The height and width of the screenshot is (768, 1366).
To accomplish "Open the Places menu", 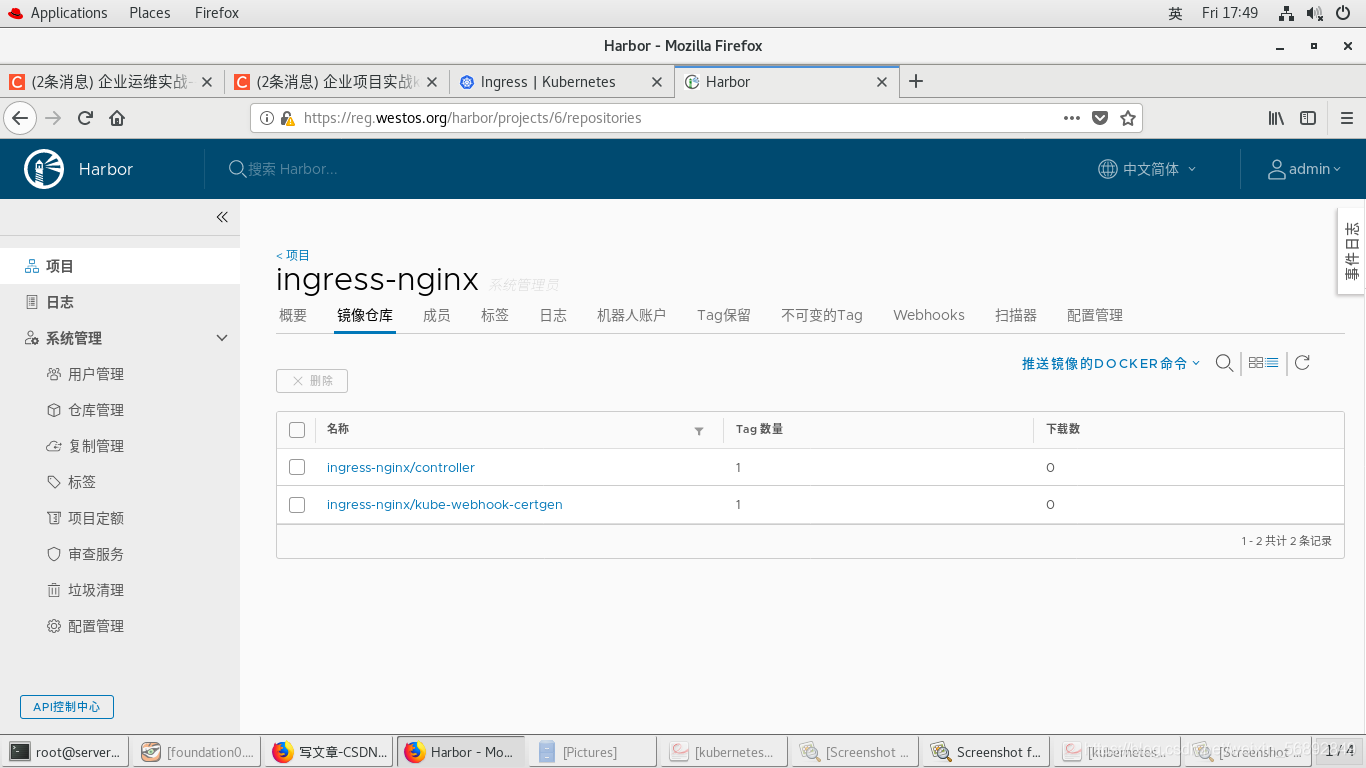I will (x=149, y=13).
